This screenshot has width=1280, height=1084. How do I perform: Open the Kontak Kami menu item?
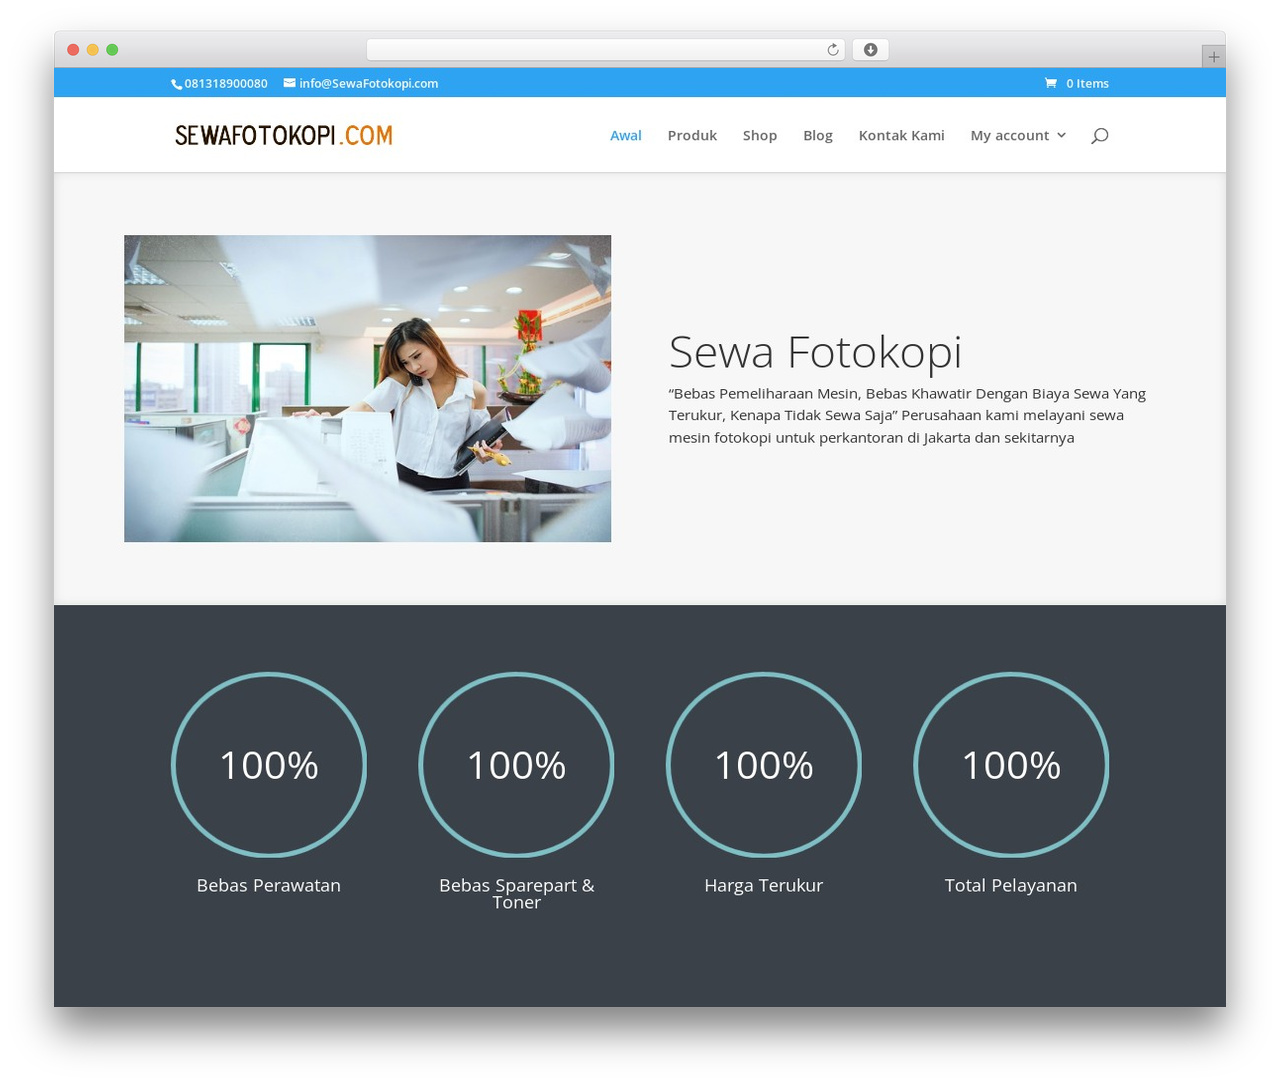click(901, 135)
